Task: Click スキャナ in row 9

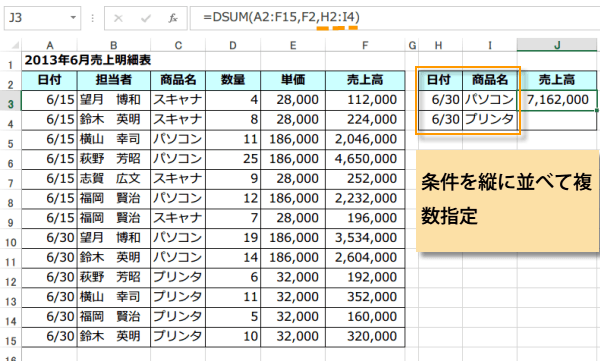Action: pos(178,218)
